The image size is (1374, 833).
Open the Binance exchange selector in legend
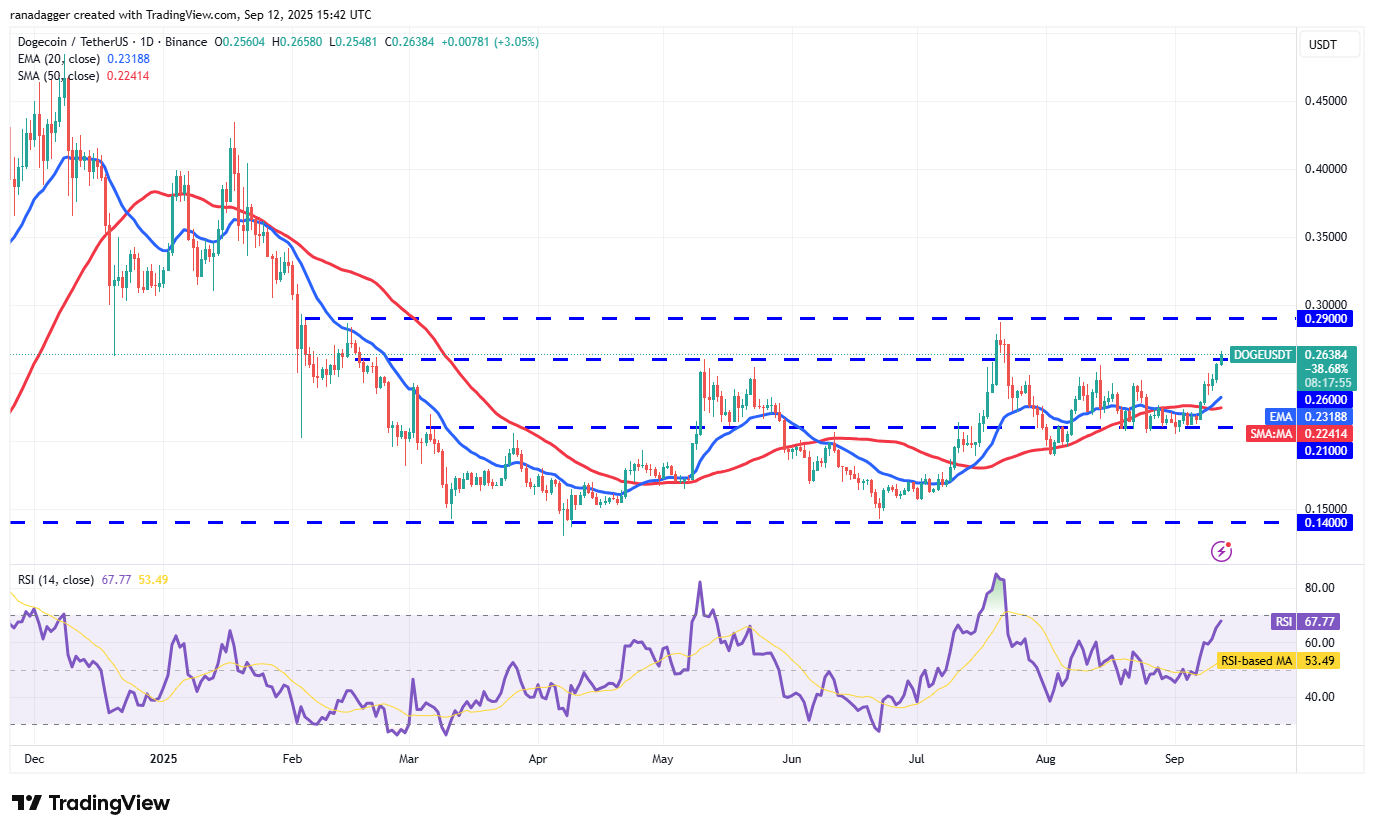tap(184, 42)
